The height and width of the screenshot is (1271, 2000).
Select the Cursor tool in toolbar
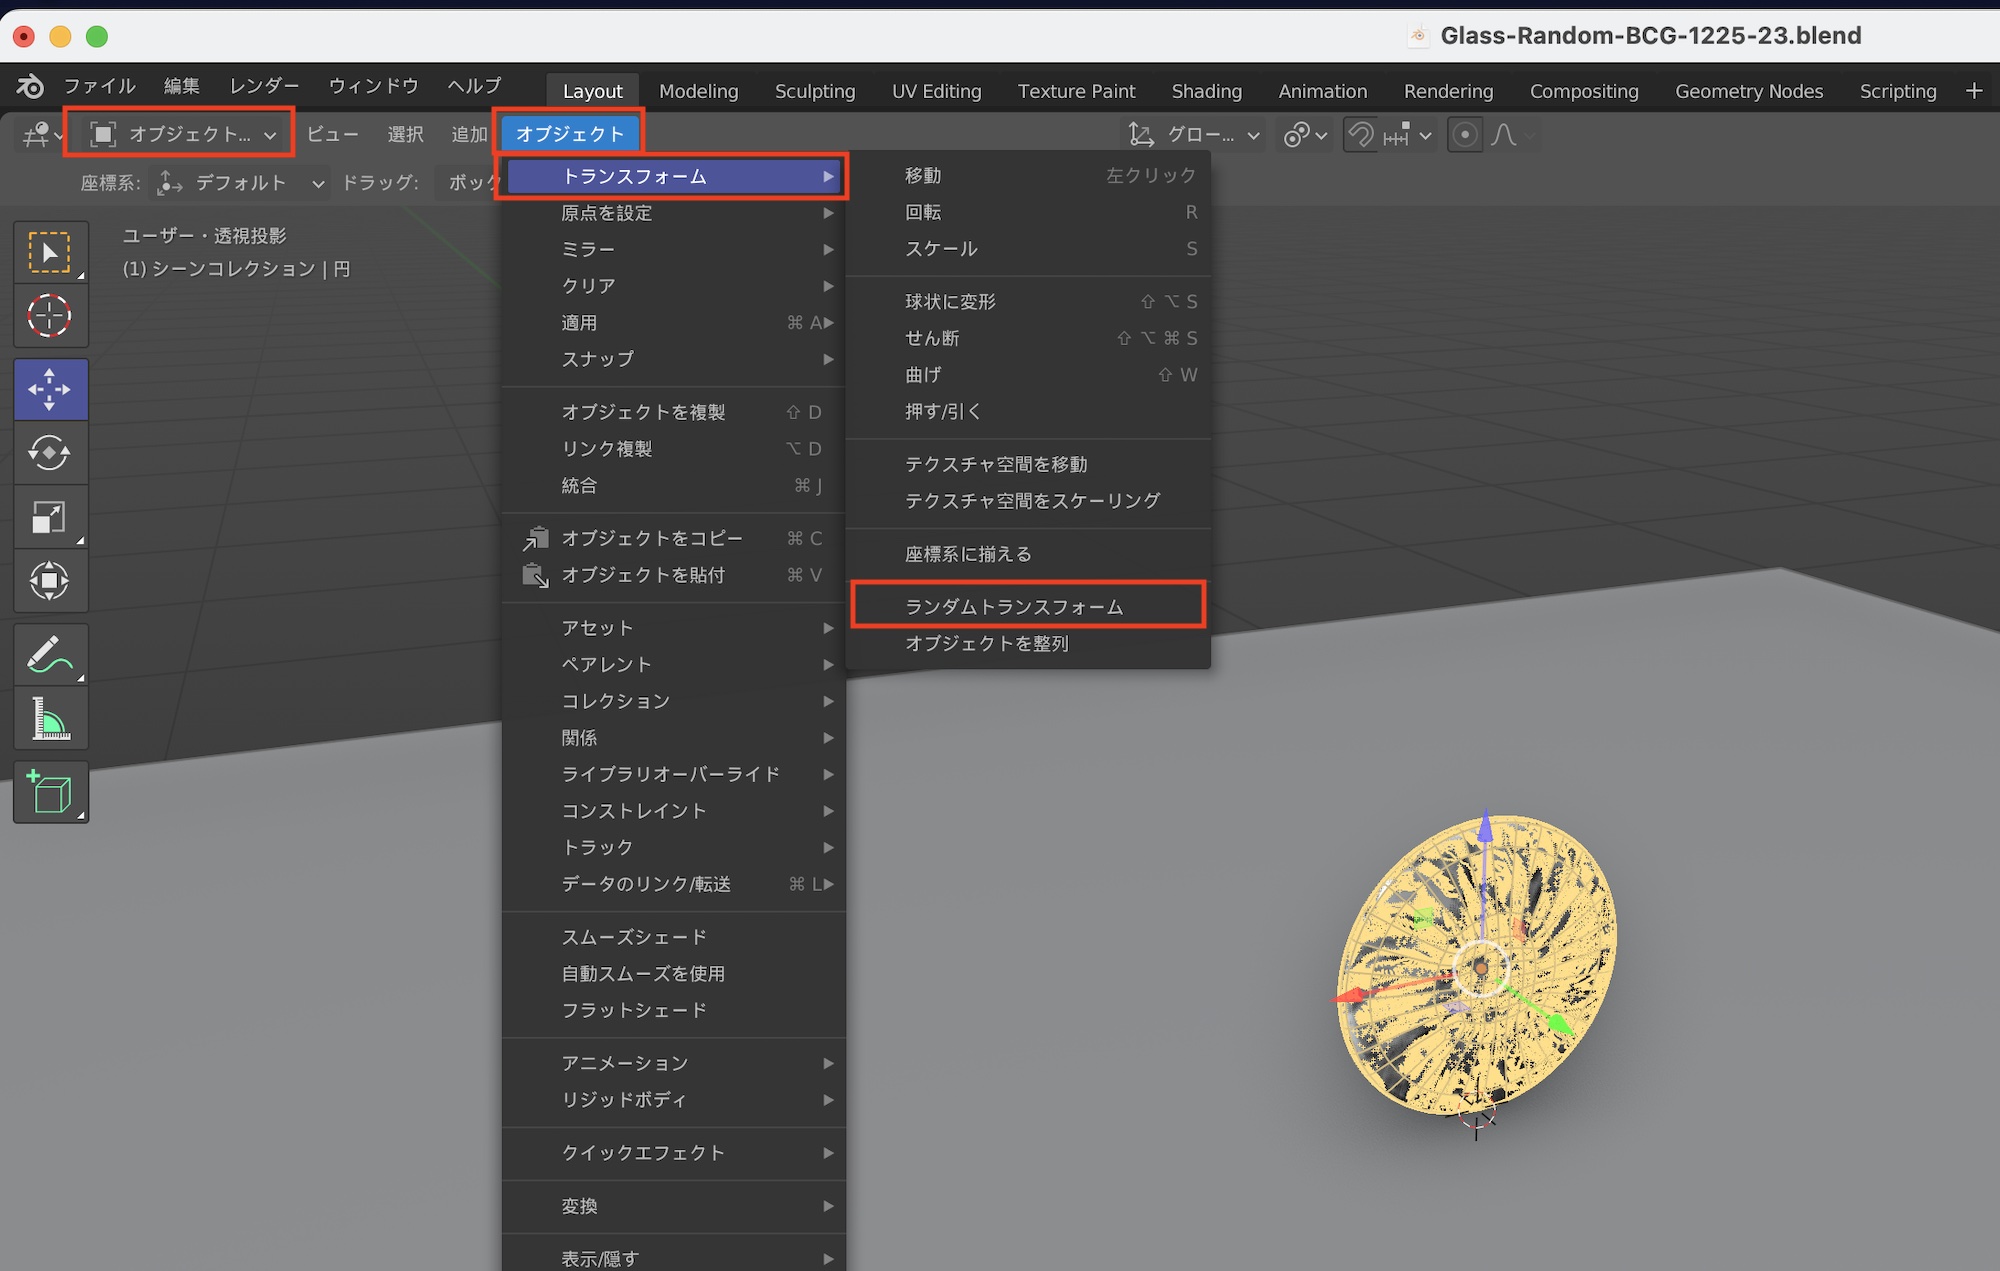point(49,316)
